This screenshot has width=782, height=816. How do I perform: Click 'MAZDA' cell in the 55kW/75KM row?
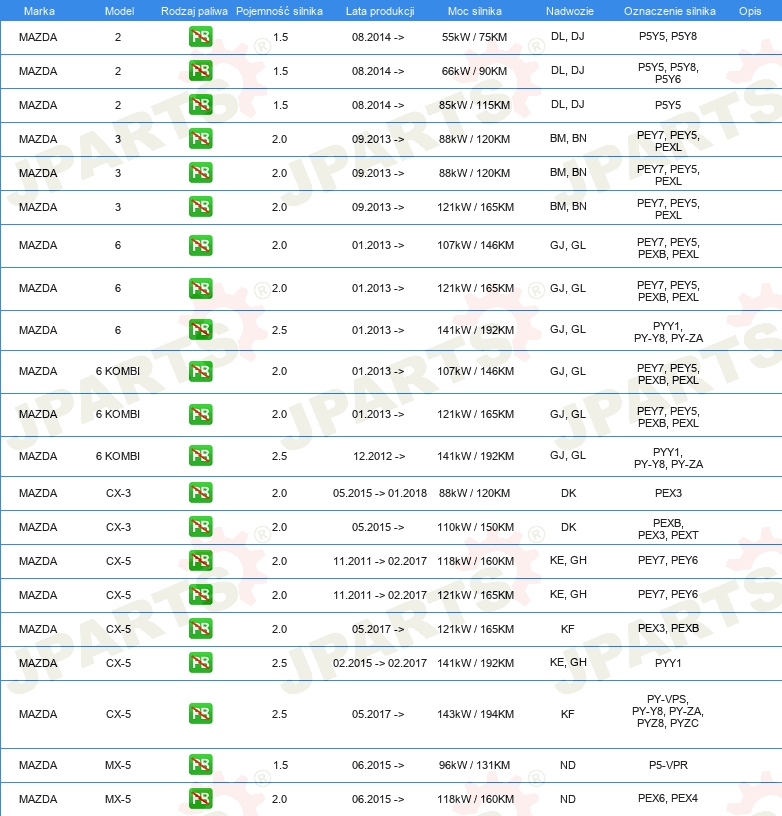(x=38, y=37)
